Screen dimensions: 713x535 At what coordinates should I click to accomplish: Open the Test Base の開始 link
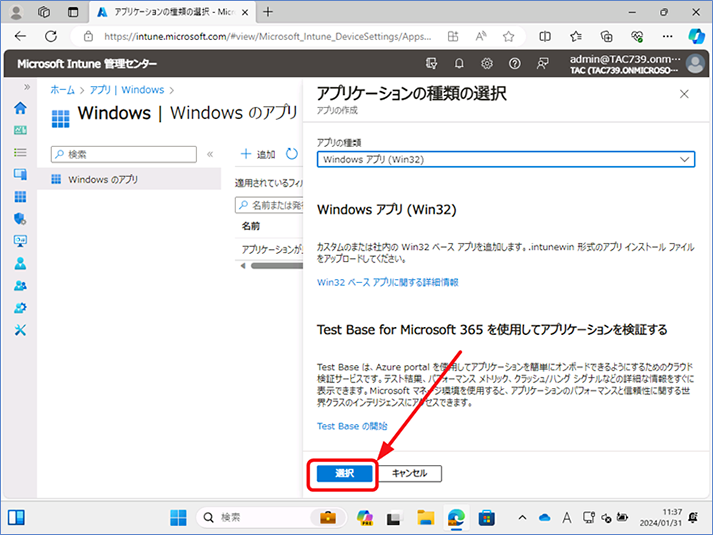click(x=352, y=426)
